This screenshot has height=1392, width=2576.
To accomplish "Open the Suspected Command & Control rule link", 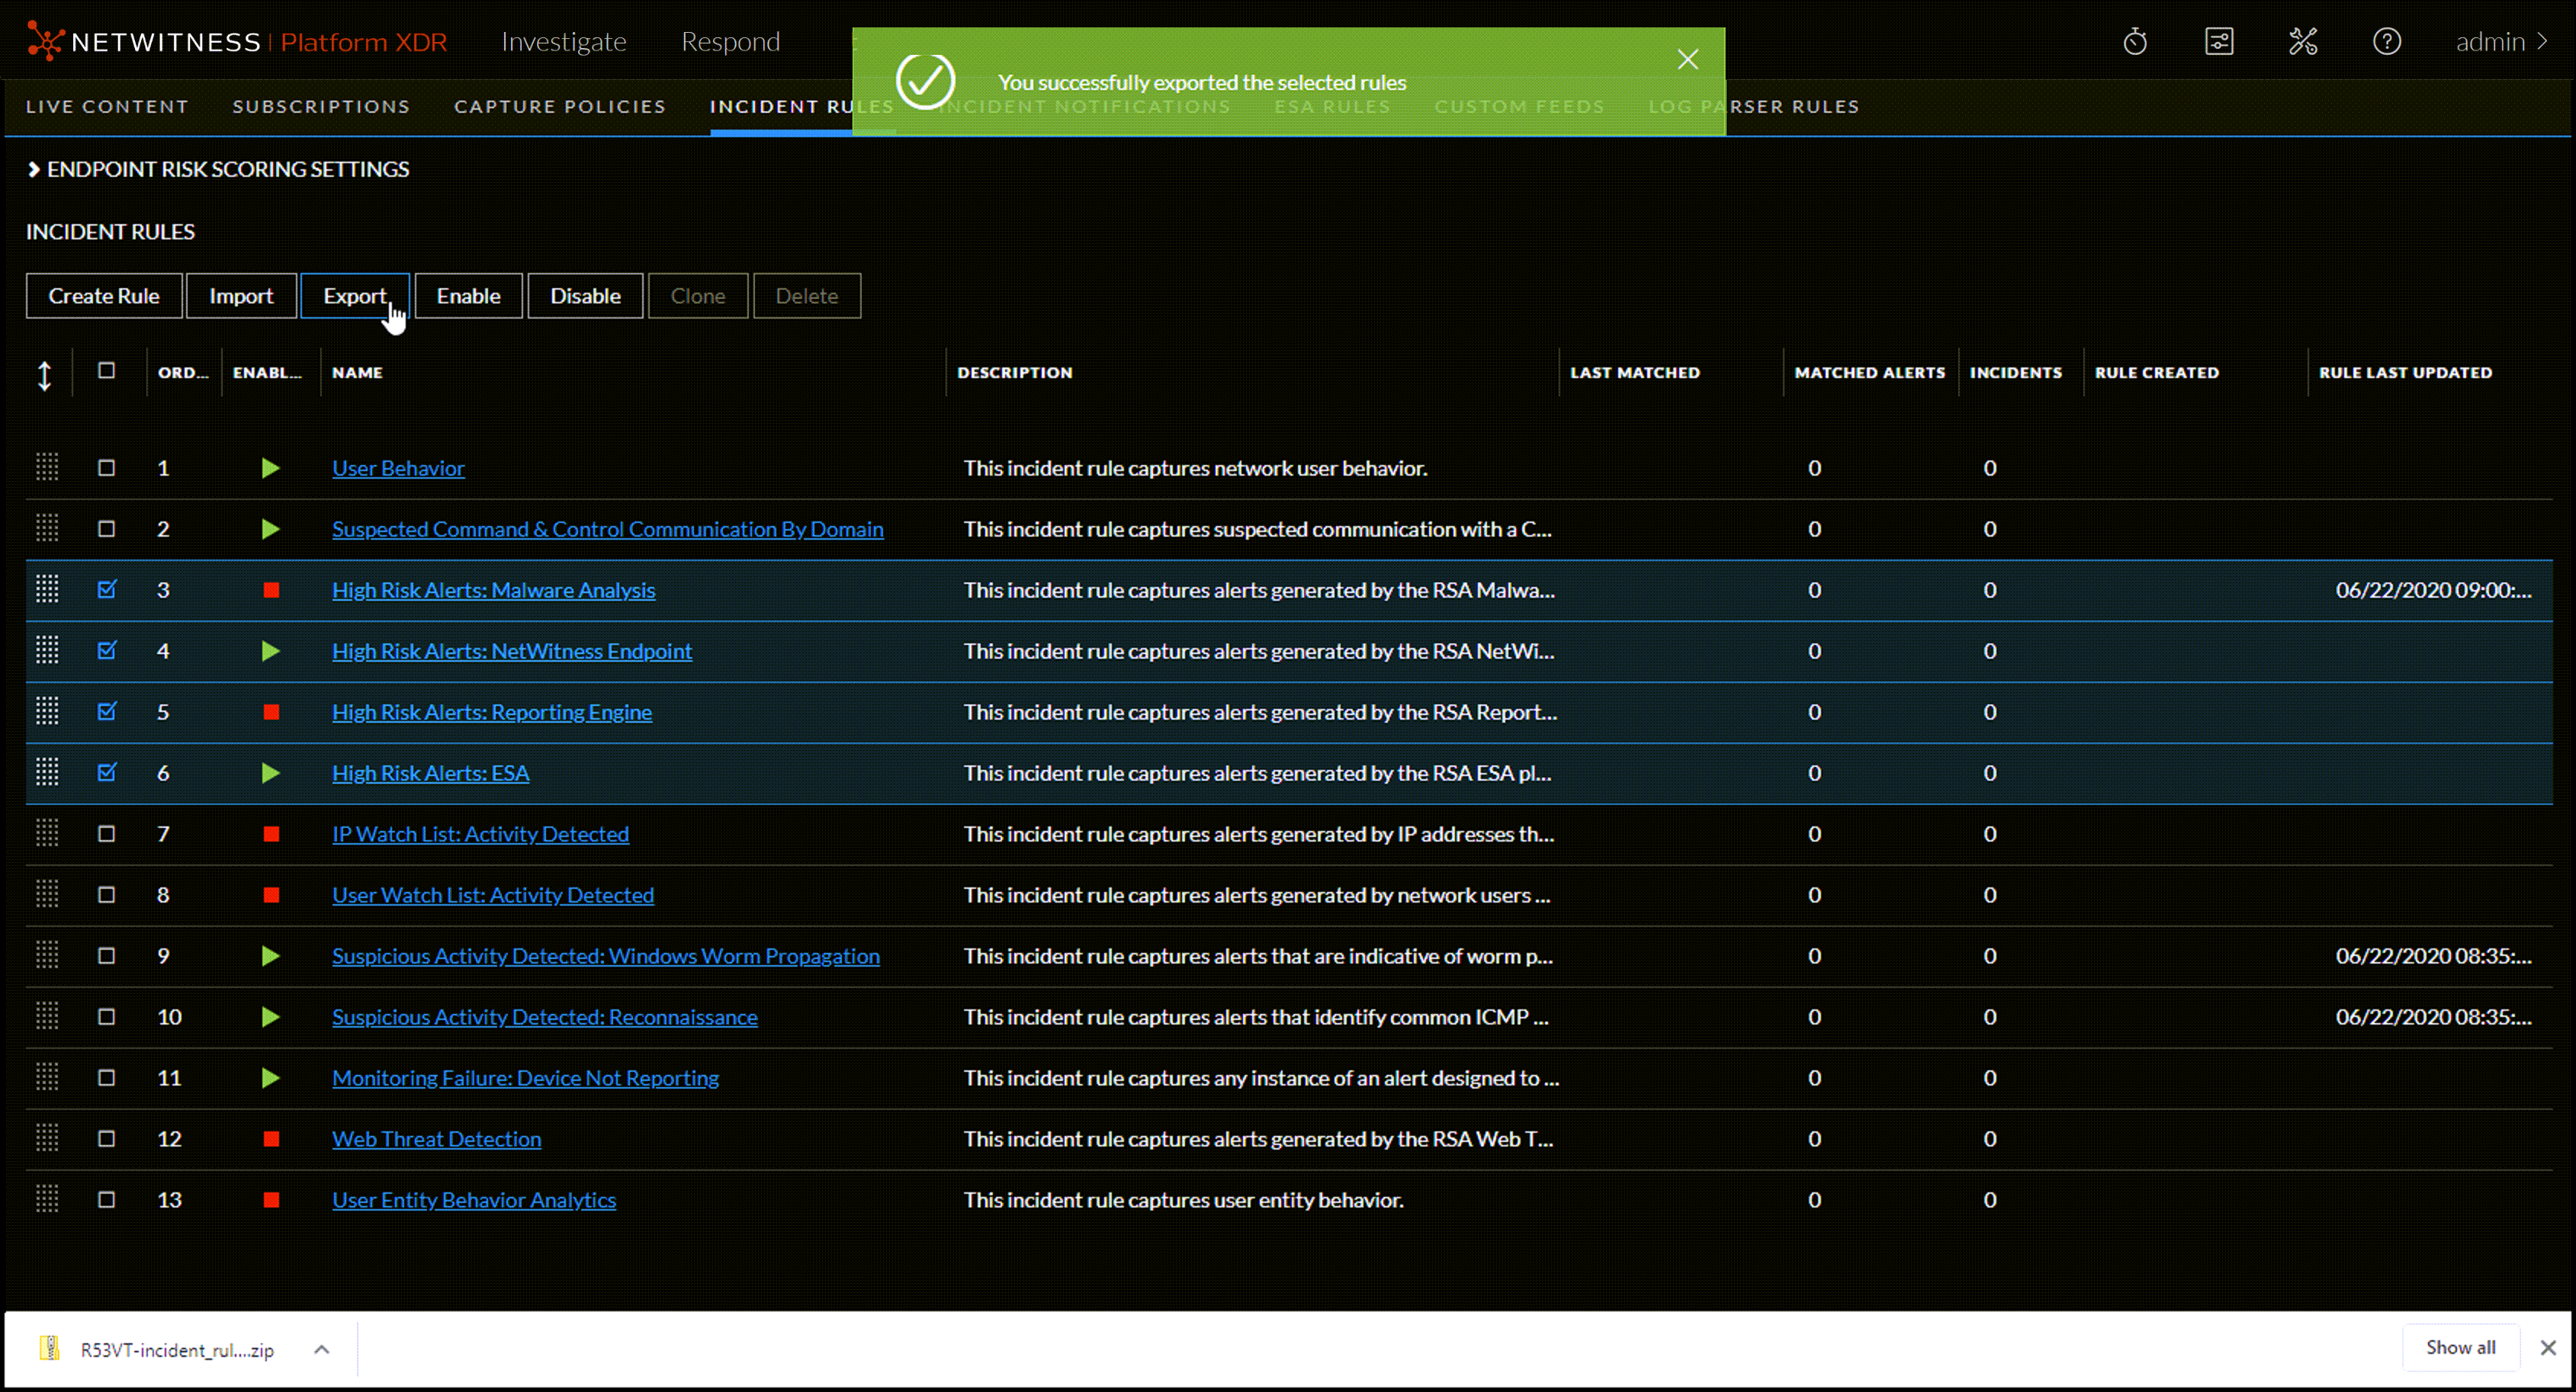I will click(607, 529).
